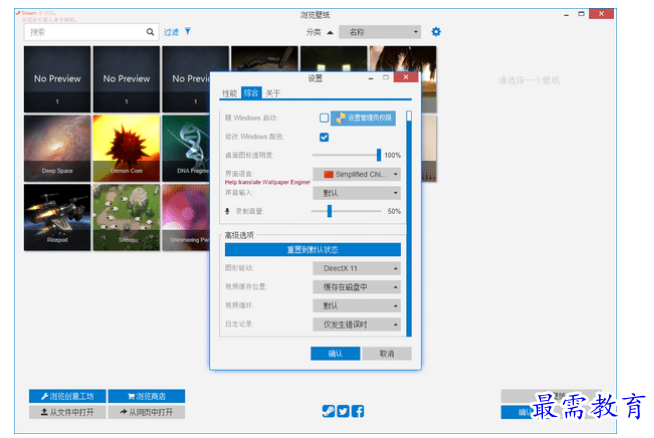This screenshot has width=654, height=438.
Task: Open the Simplified Chinese language dropdown
Action: click(357, 174)
